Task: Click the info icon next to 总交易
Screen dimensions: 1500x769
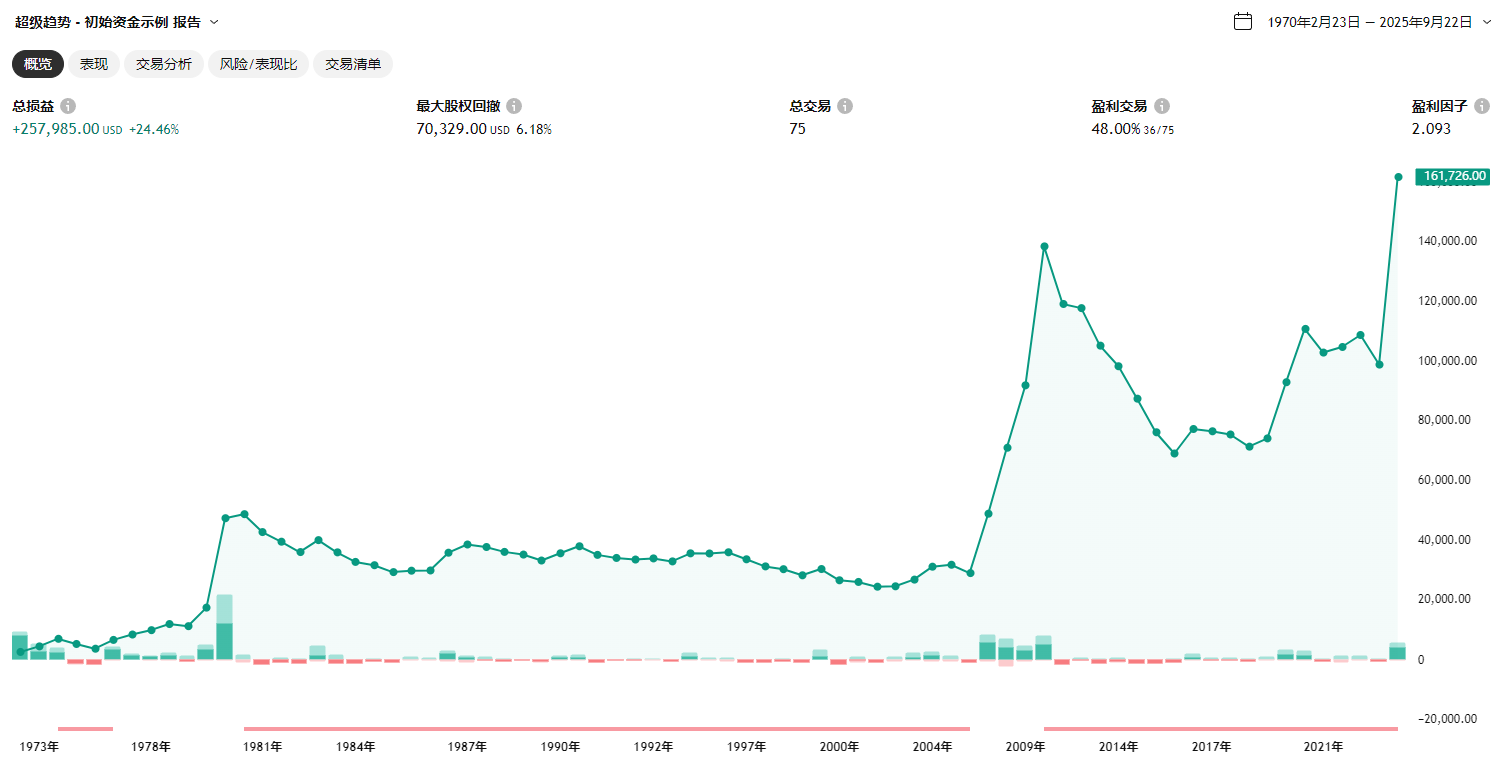Action: pyautogui.click(x=845, y=106)
